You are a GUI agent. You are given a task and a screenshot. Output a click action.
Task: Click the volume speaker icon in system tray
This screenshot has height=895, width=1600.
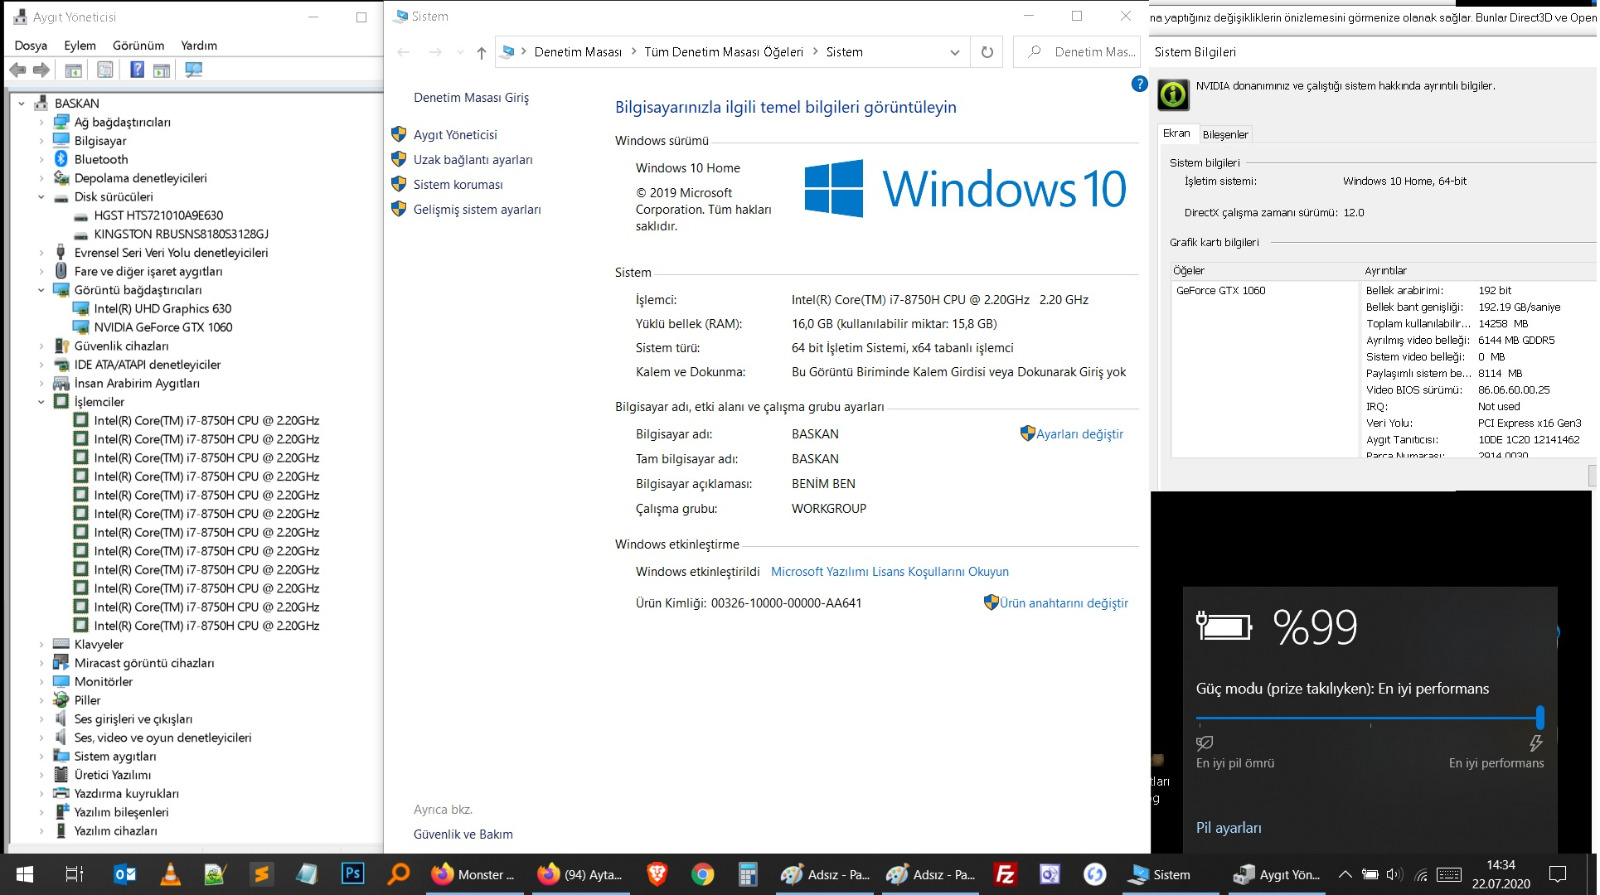(x=1395, y=875)
